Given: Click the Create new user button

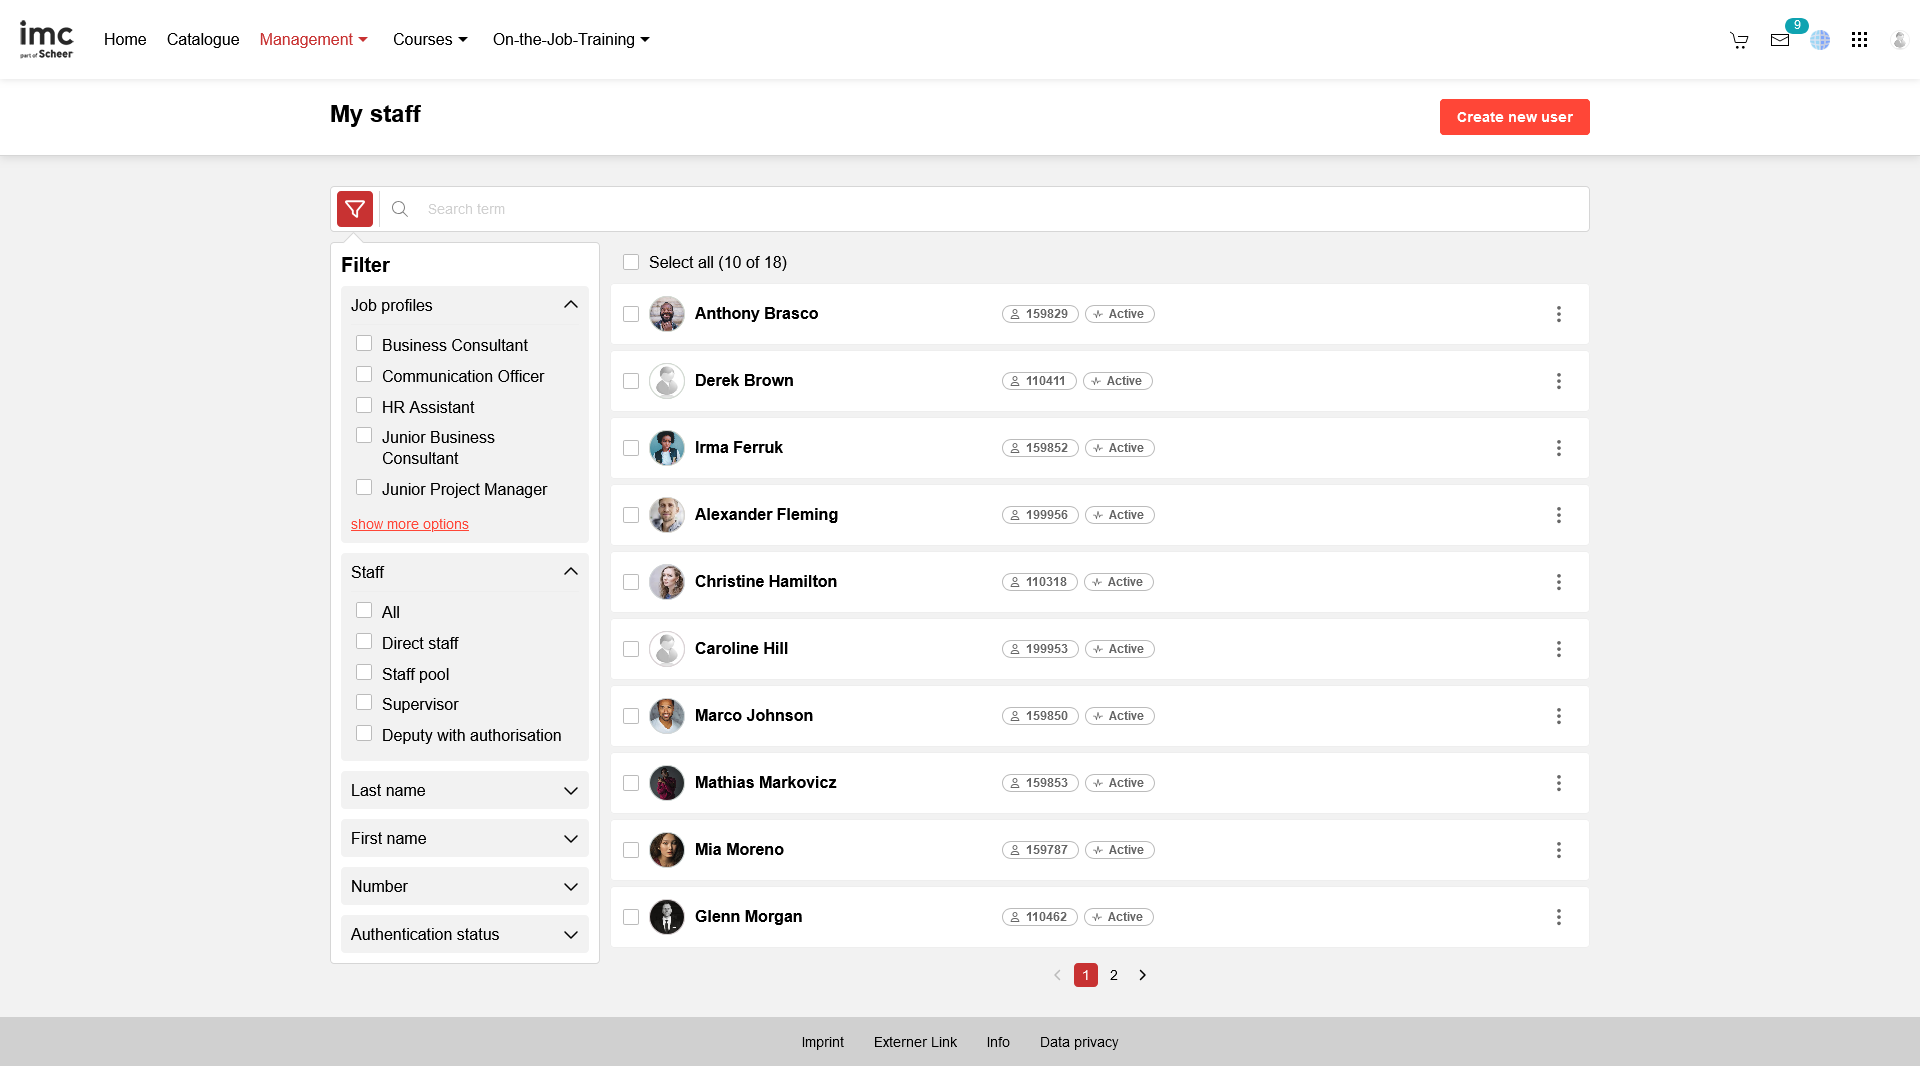Looking at the screenshot, I should point(1514,117).
